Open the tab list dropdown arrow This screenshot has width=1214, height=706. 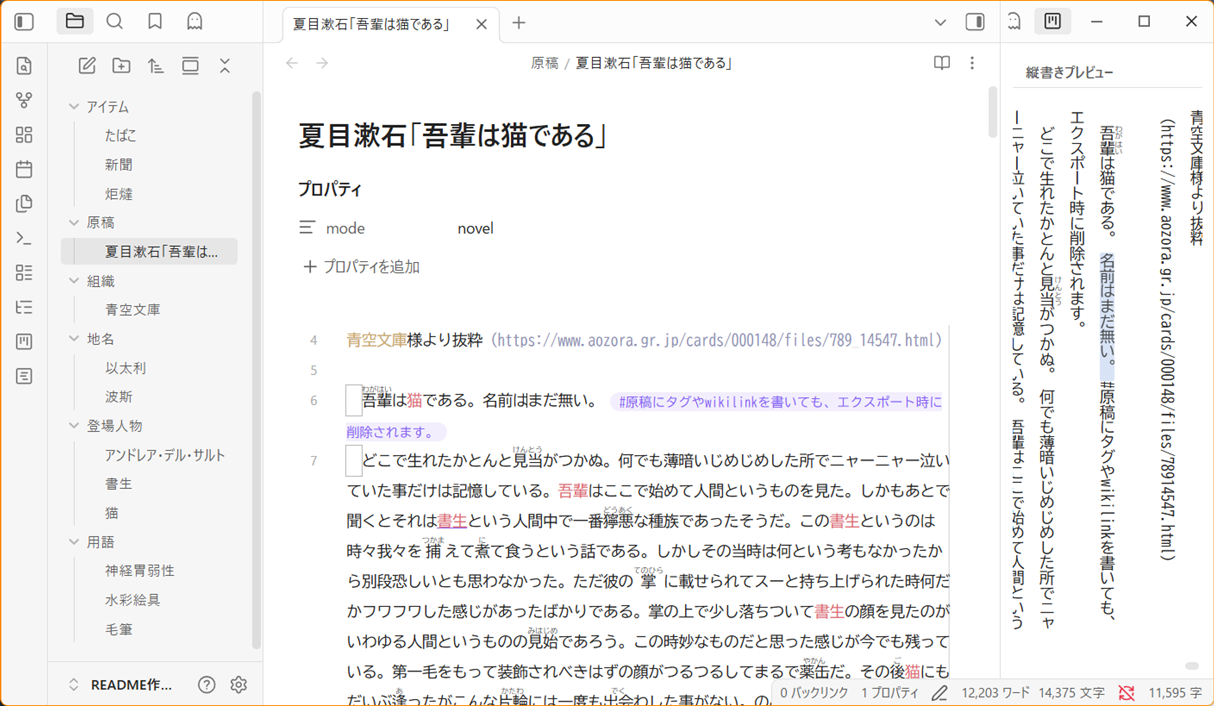[940, 22]
